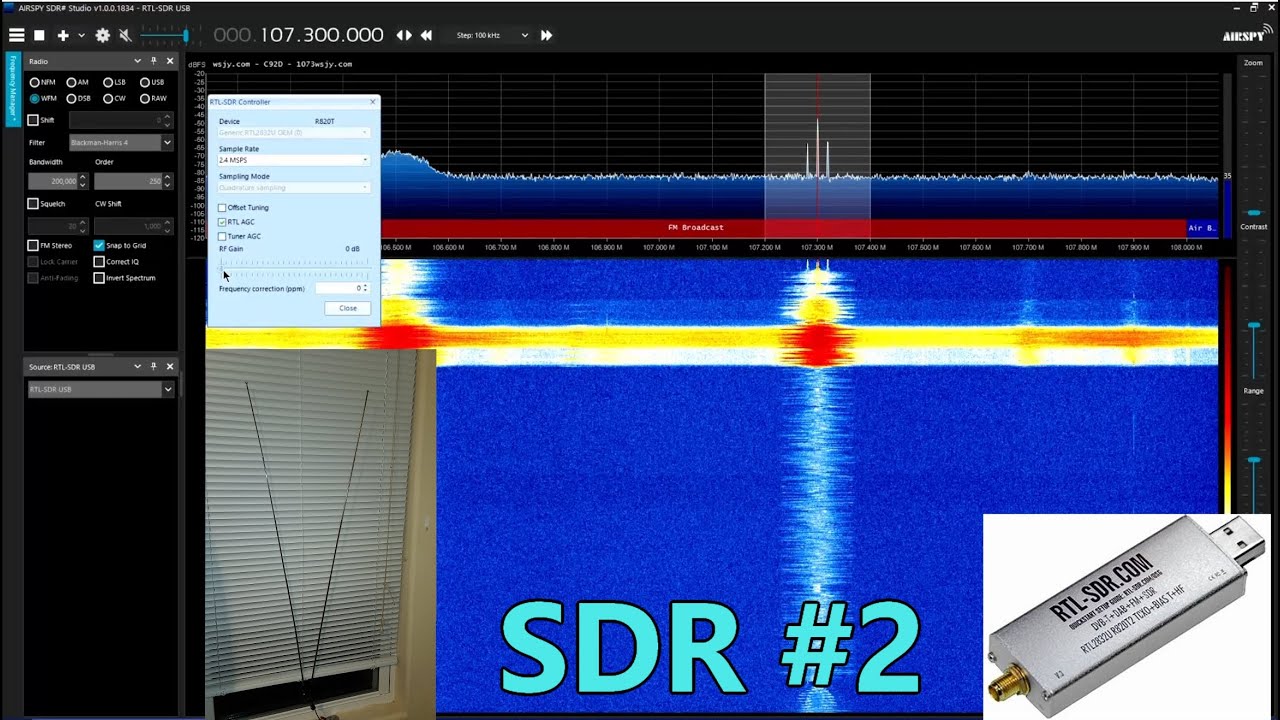Click the 107.700 M frequency axis label
1280x720 pixels.
[x=1028, y=247]
